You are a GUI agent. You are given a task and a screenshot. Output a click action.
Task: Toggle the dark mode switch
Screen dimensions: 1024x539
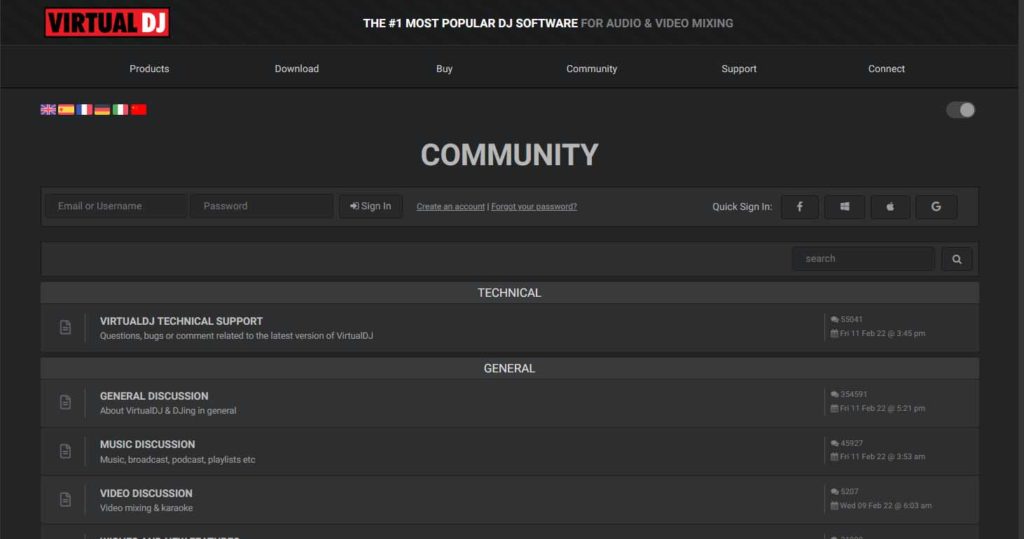961,110
